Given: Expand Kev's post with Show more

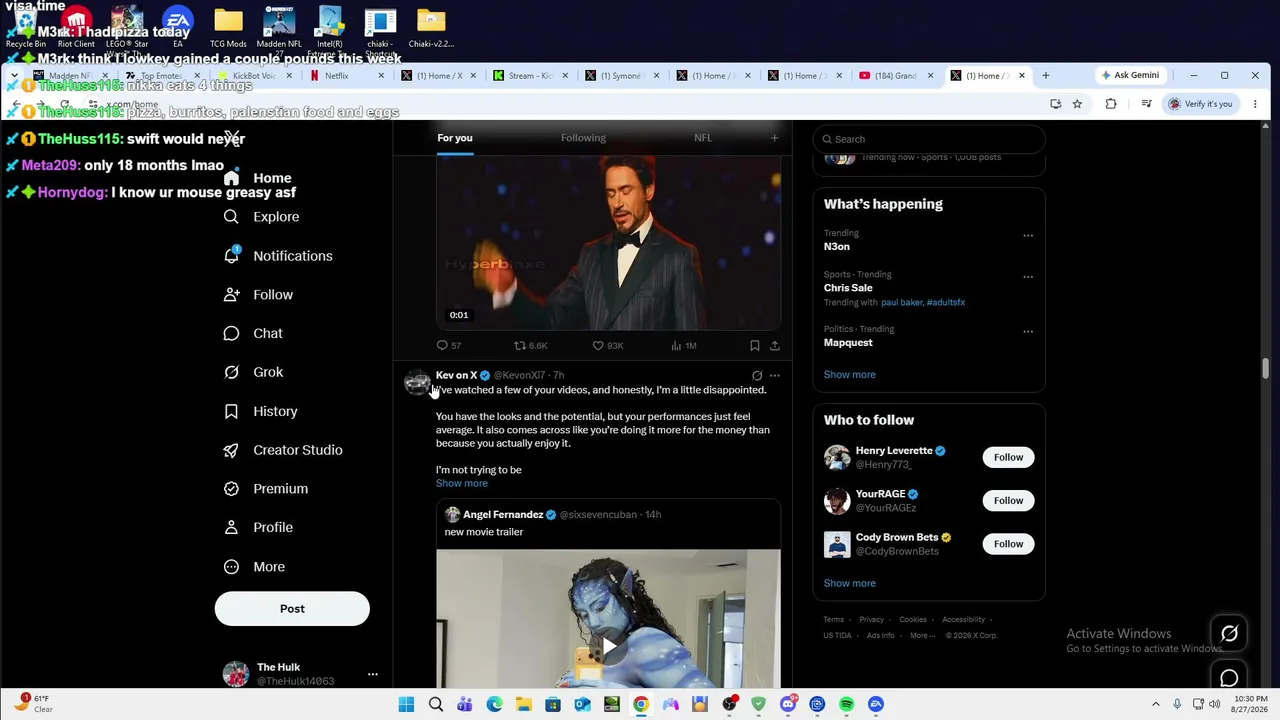Looking at the screenshot, I should [462, 484].
